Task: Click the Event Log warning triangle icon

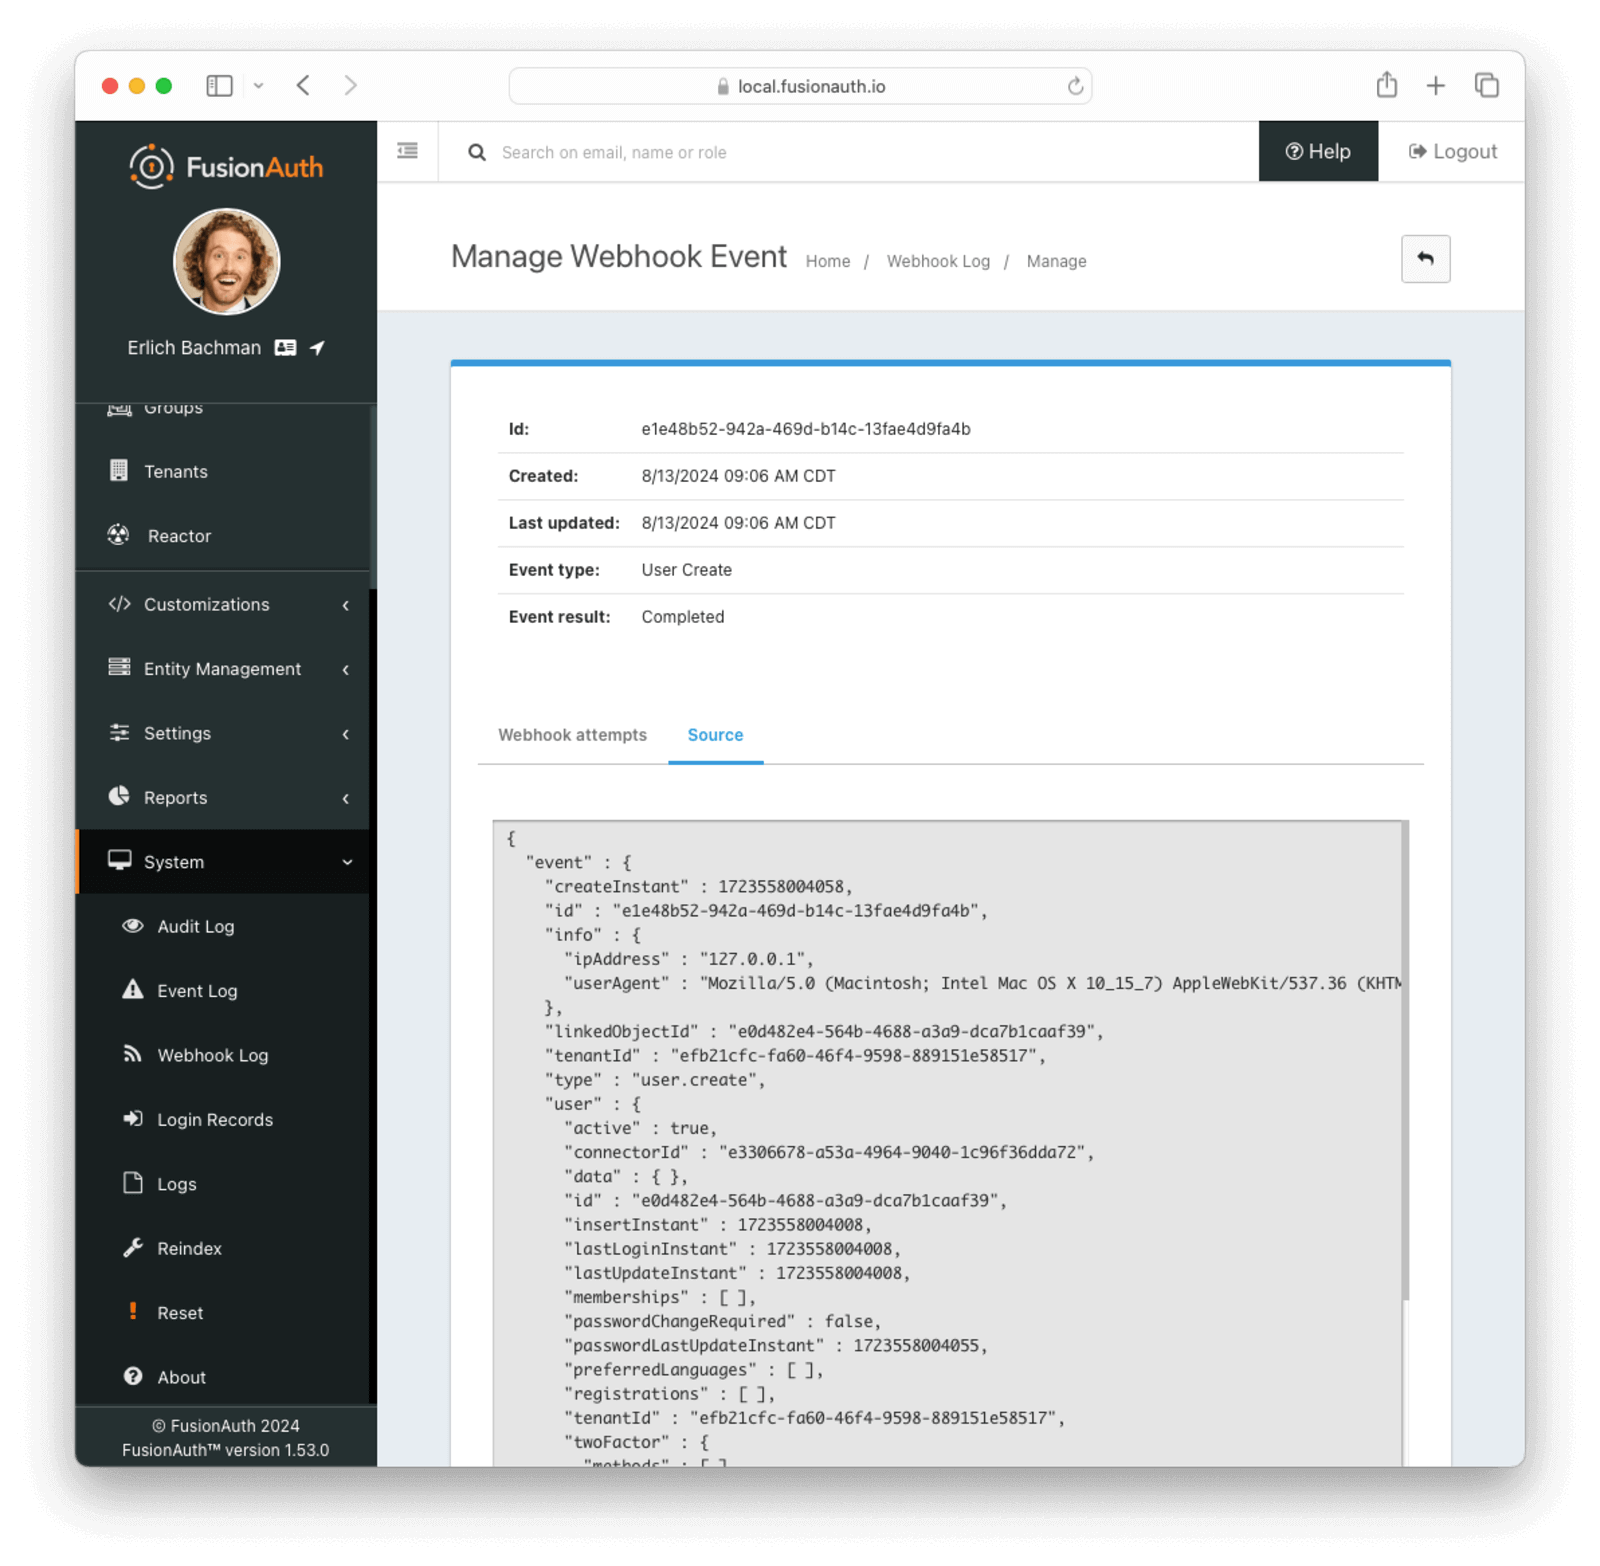Action: (x=132, y=990)
